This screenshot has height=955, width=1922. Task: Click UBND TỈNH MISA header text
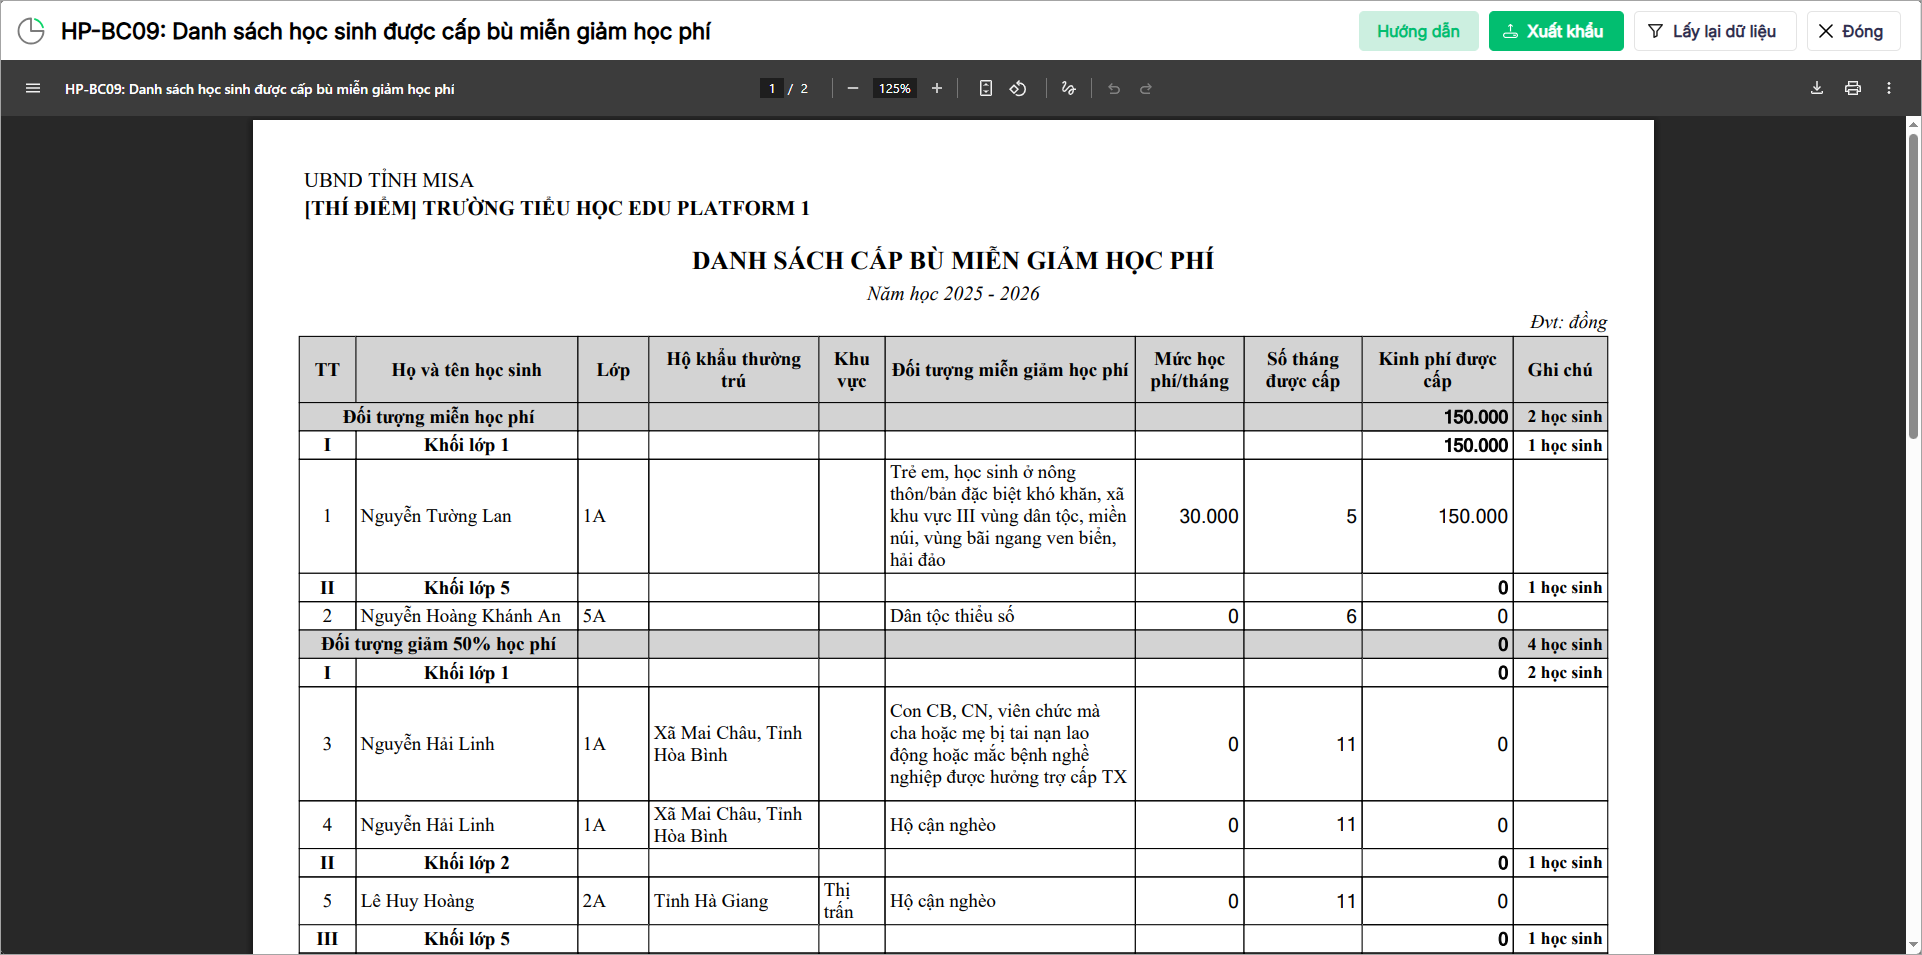pos(389,180)
